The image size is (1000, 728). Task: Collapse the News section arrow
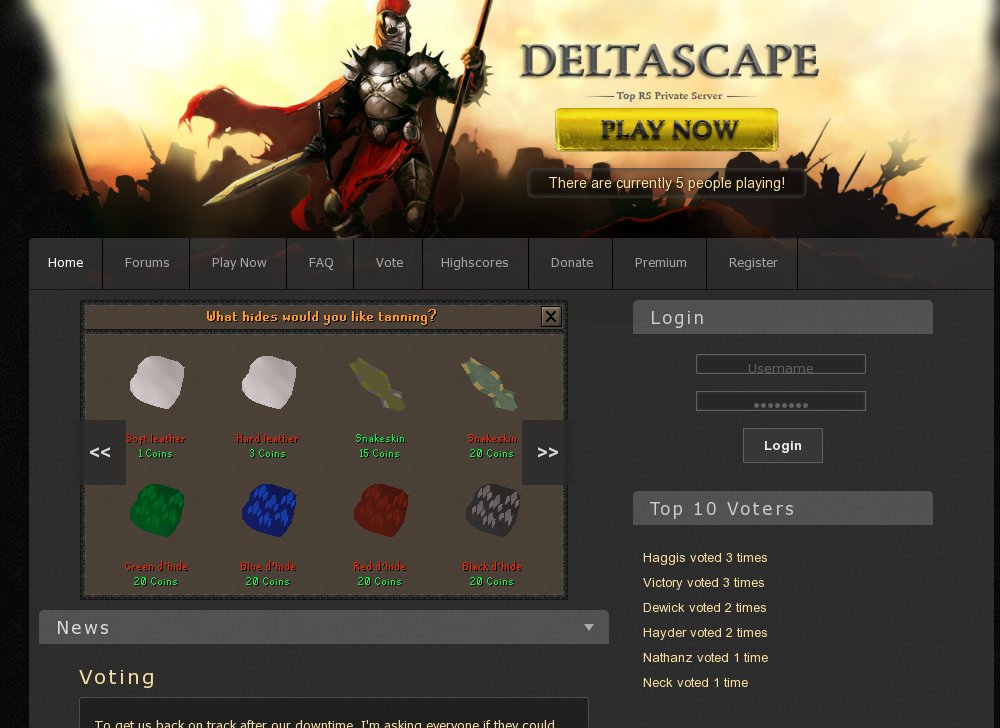tap(589, 627)
